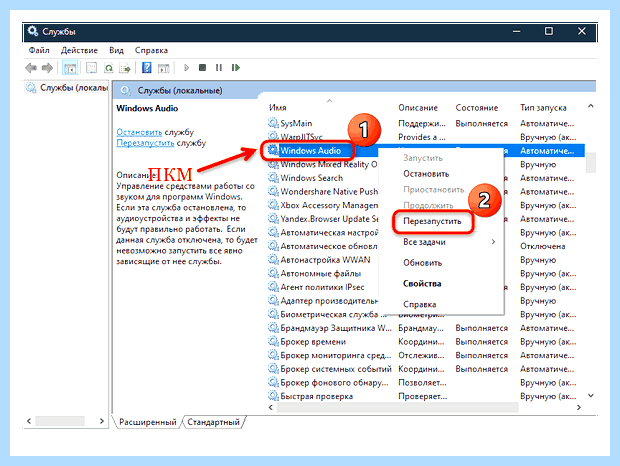Select Xbox Accessory Management service
The height and width of the screenshot is (466, 620).
329,205
